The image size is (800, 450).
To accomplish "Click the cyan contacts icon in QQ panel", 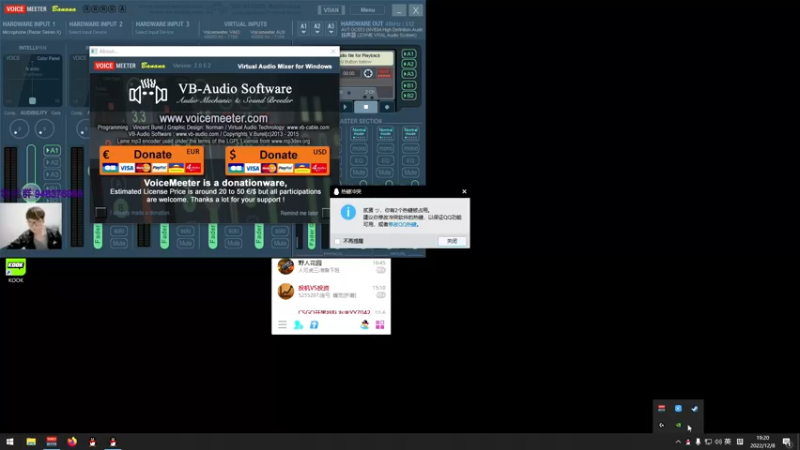I will point(298,324).
